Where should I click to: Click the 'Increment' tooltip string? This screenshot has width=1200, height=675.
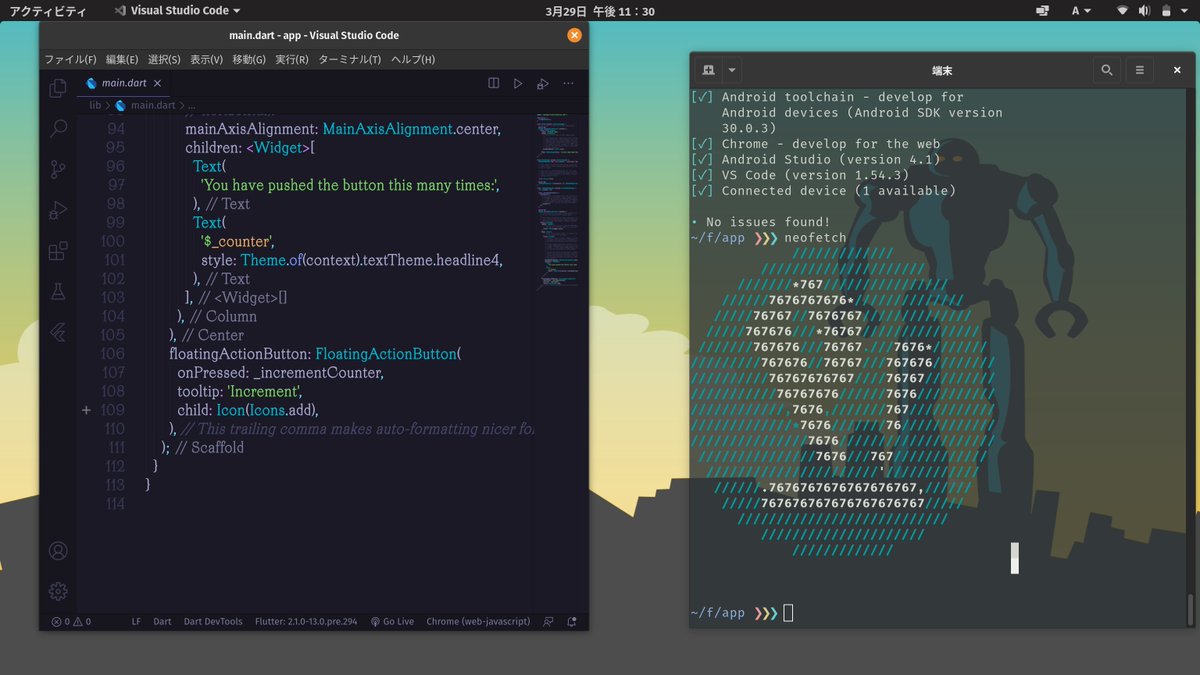pyautogui.click(x=264, y=391)
